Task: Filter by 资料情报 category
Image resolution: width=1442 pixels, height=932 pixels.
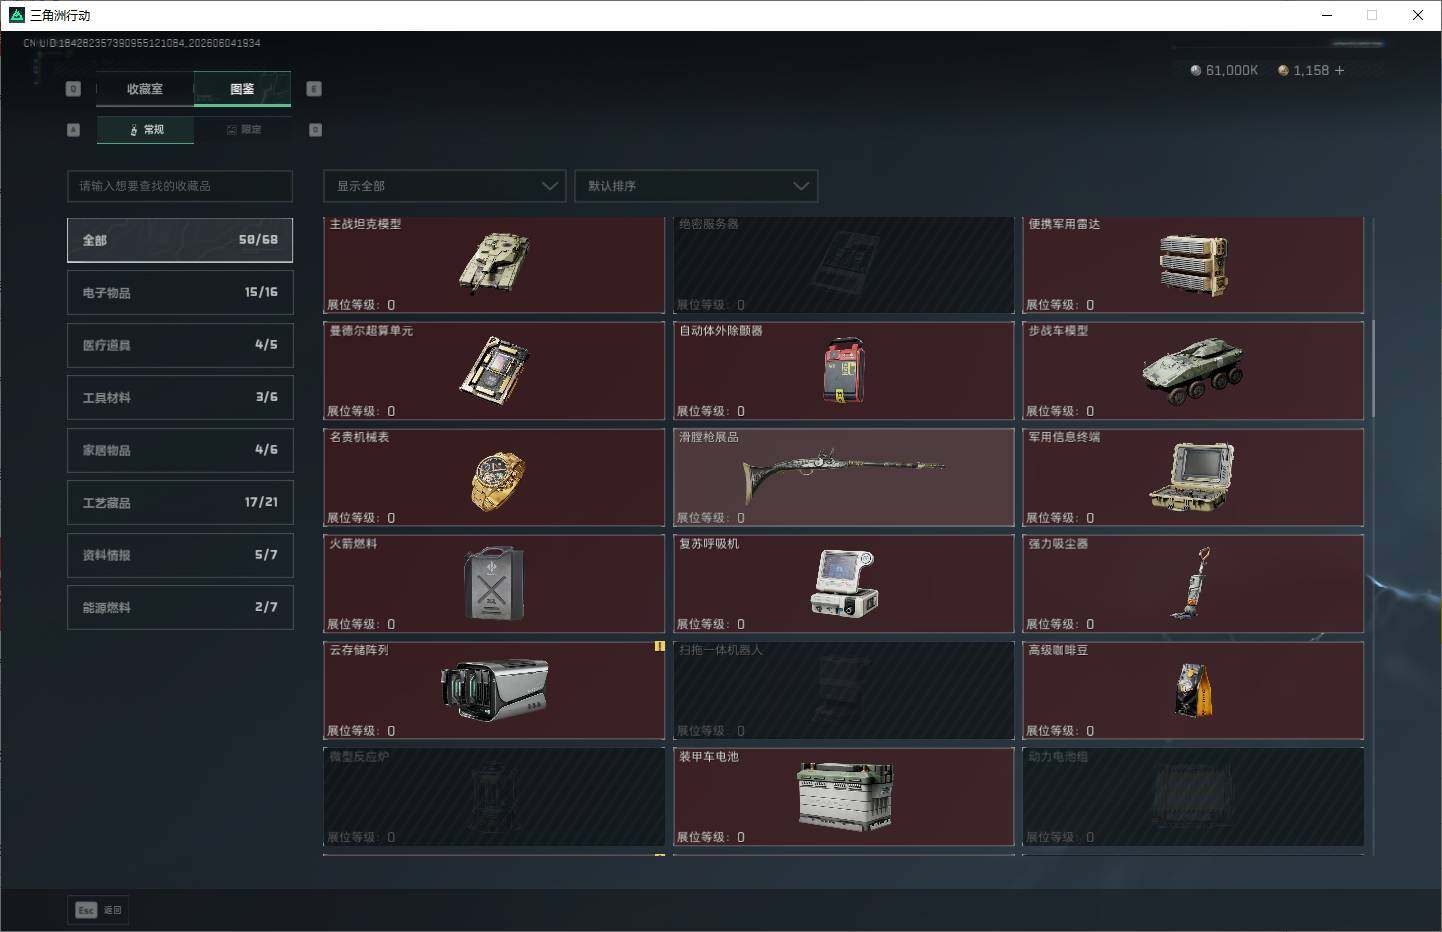Action: coord(180,555)
